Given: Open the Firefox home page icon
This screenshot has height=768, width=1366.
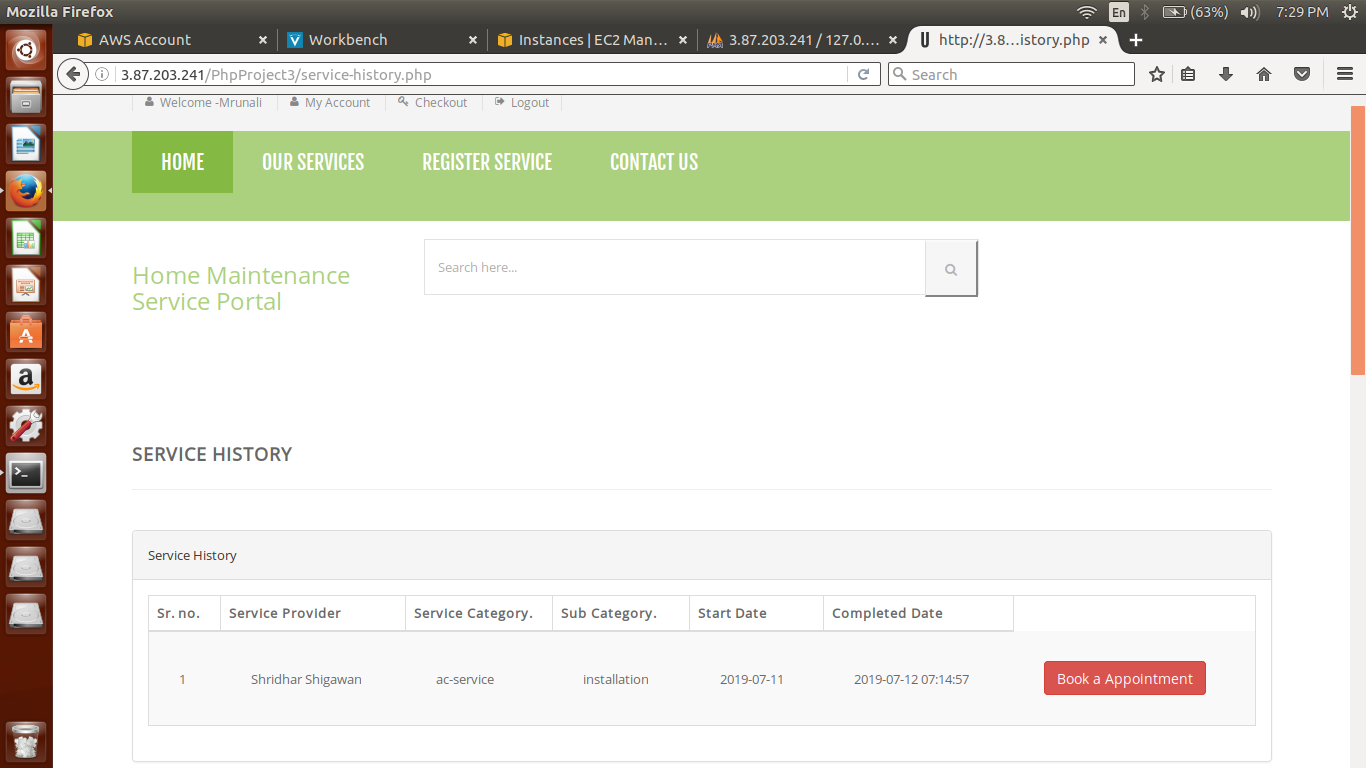Looking at the screenshot, I should coord(1263,74).
